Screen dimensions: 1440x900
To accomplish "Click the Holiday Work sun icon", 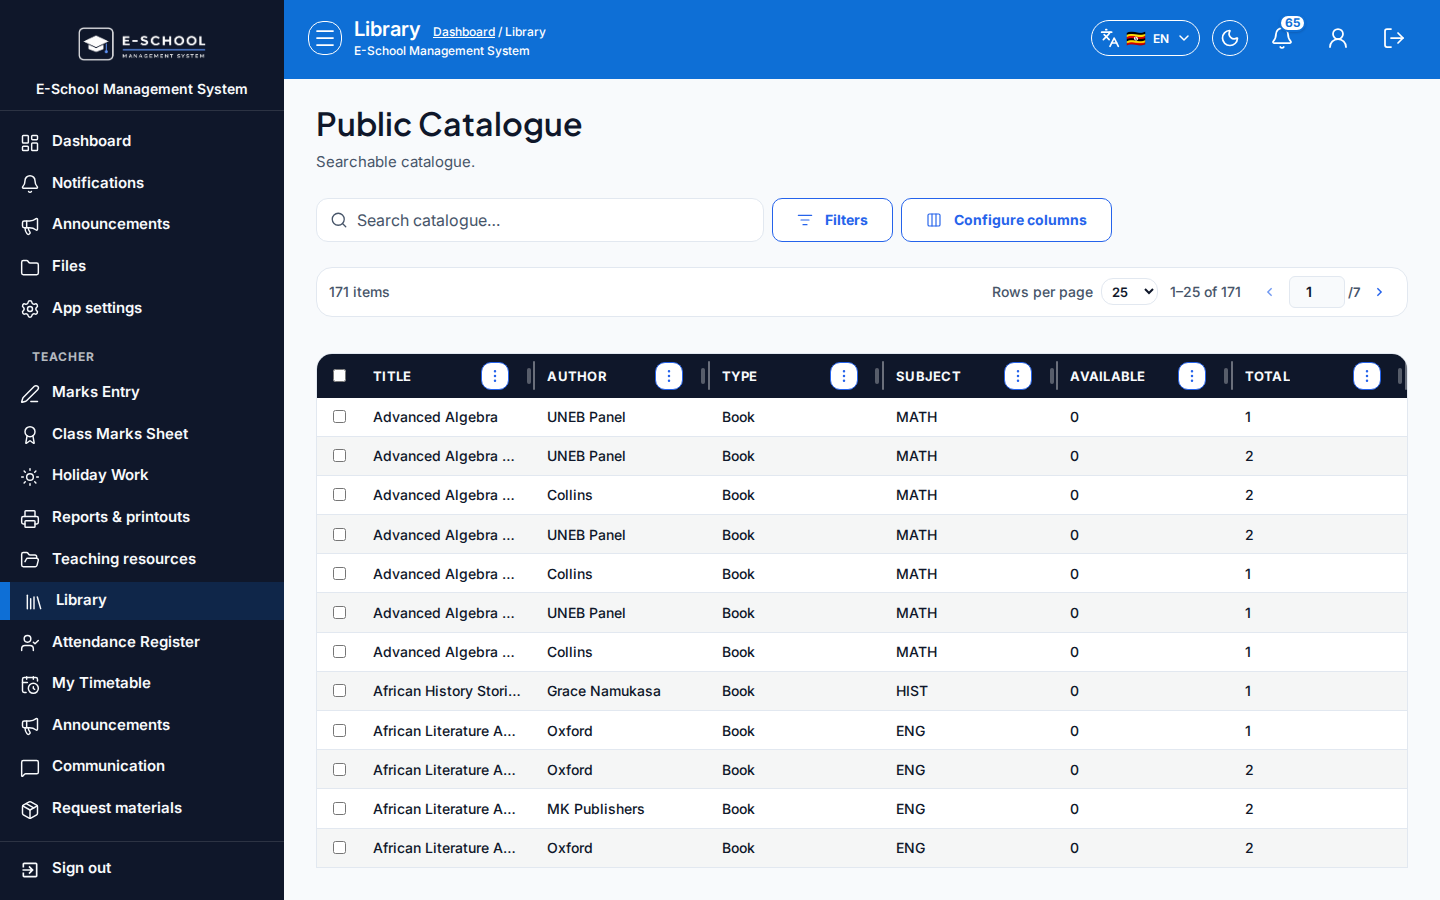I will coord(30,476).
